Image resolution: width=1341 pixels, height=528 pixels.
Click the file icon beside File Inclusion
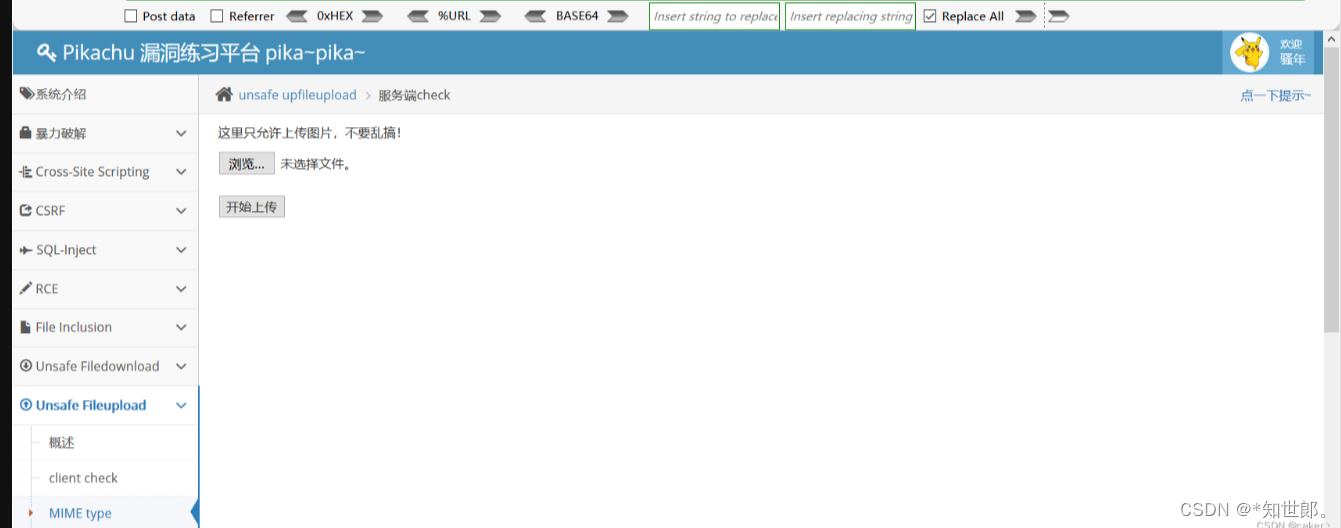pyautogui.click(x=26, y=327)
